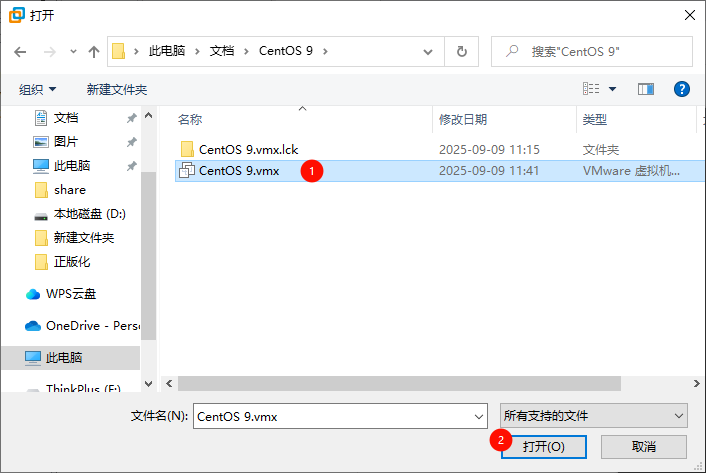706x473 pixels.
Task: Select the CentOS 9.vmx.lck folder
Action: 249,149
